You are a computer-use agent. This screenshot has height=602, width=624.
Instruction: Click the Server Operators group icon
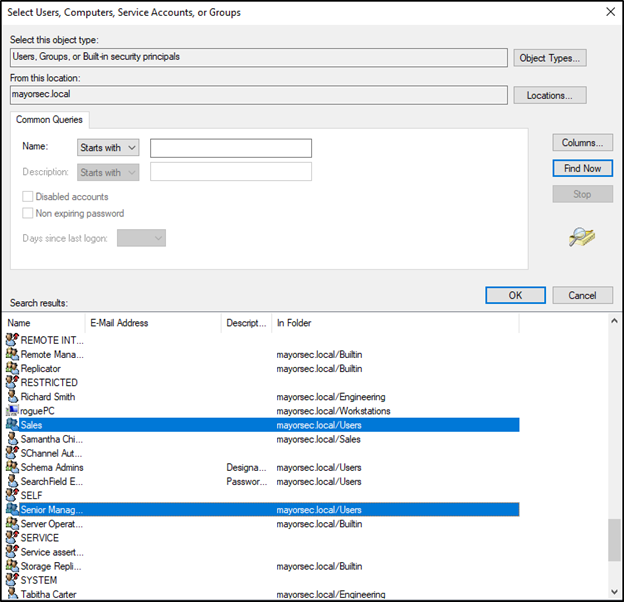coord(12,524)
